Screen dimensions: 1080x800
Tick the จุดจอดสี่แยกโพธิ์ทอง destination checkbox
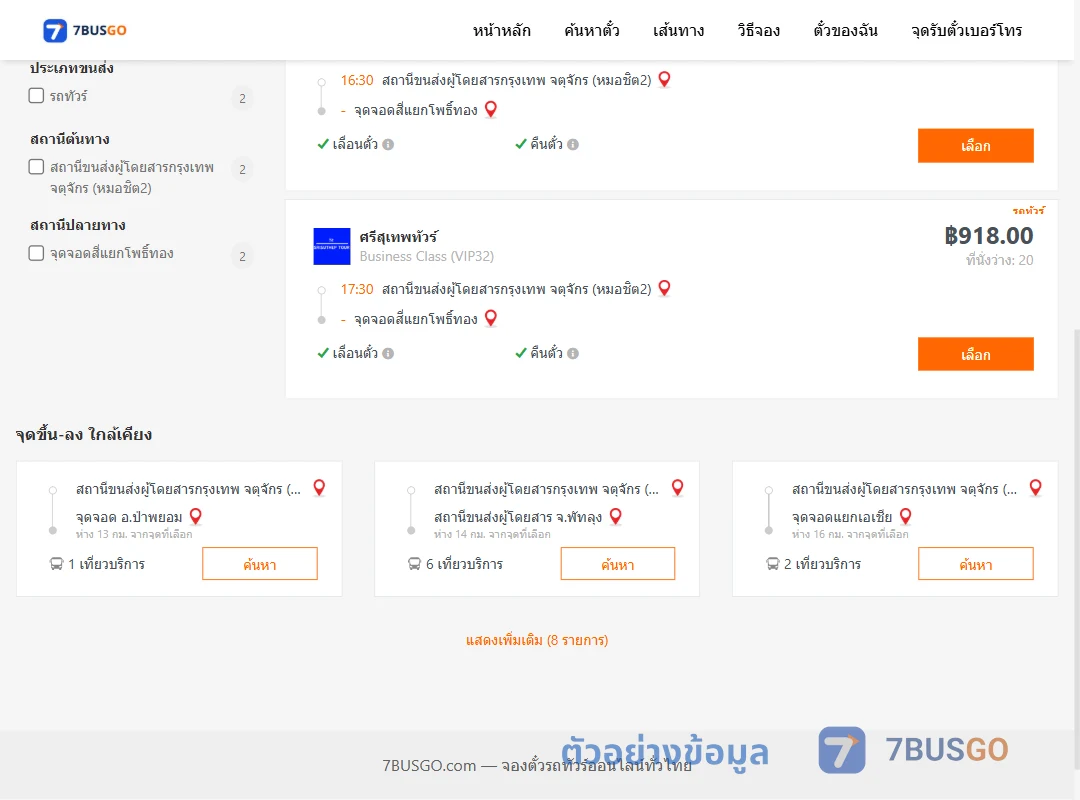(37, 253)
